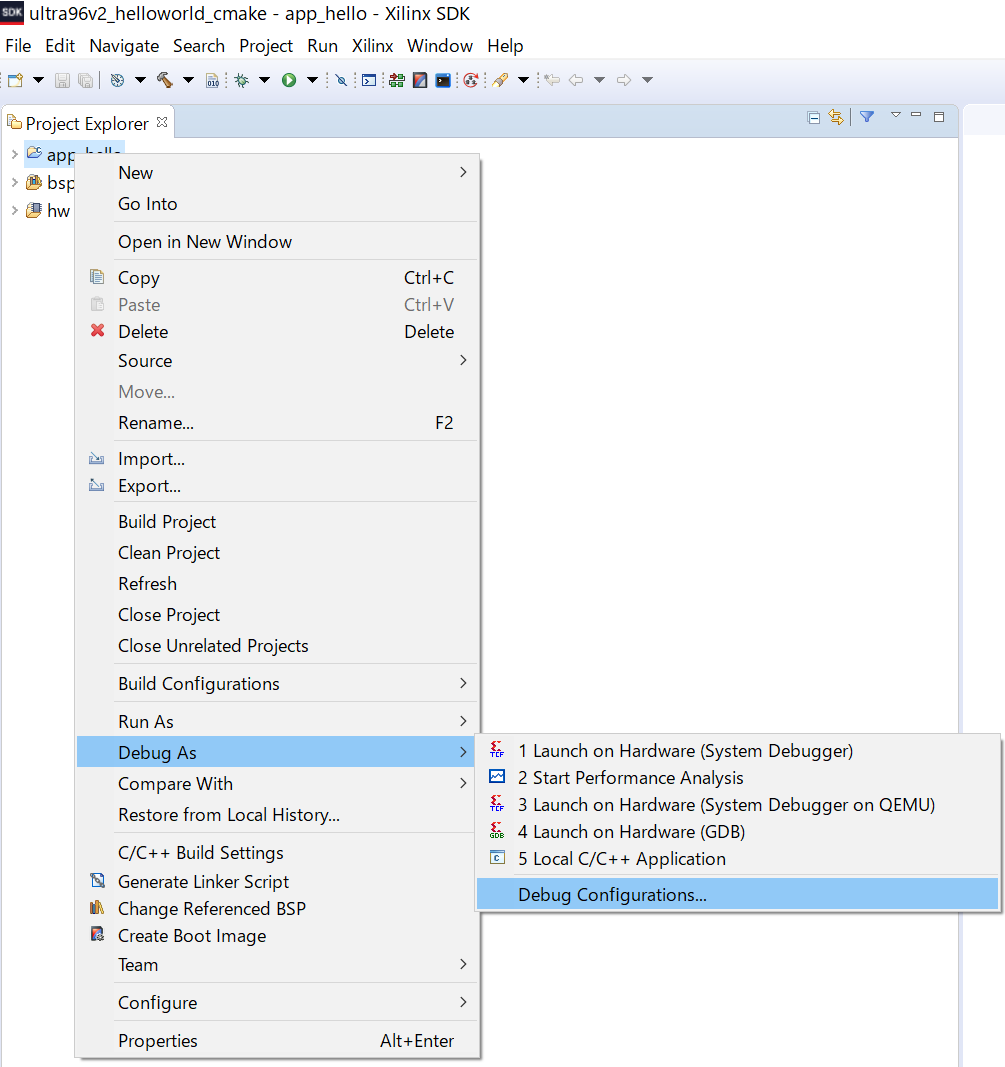
Task: Expand the app_hello project tree node
Action: 14,154
